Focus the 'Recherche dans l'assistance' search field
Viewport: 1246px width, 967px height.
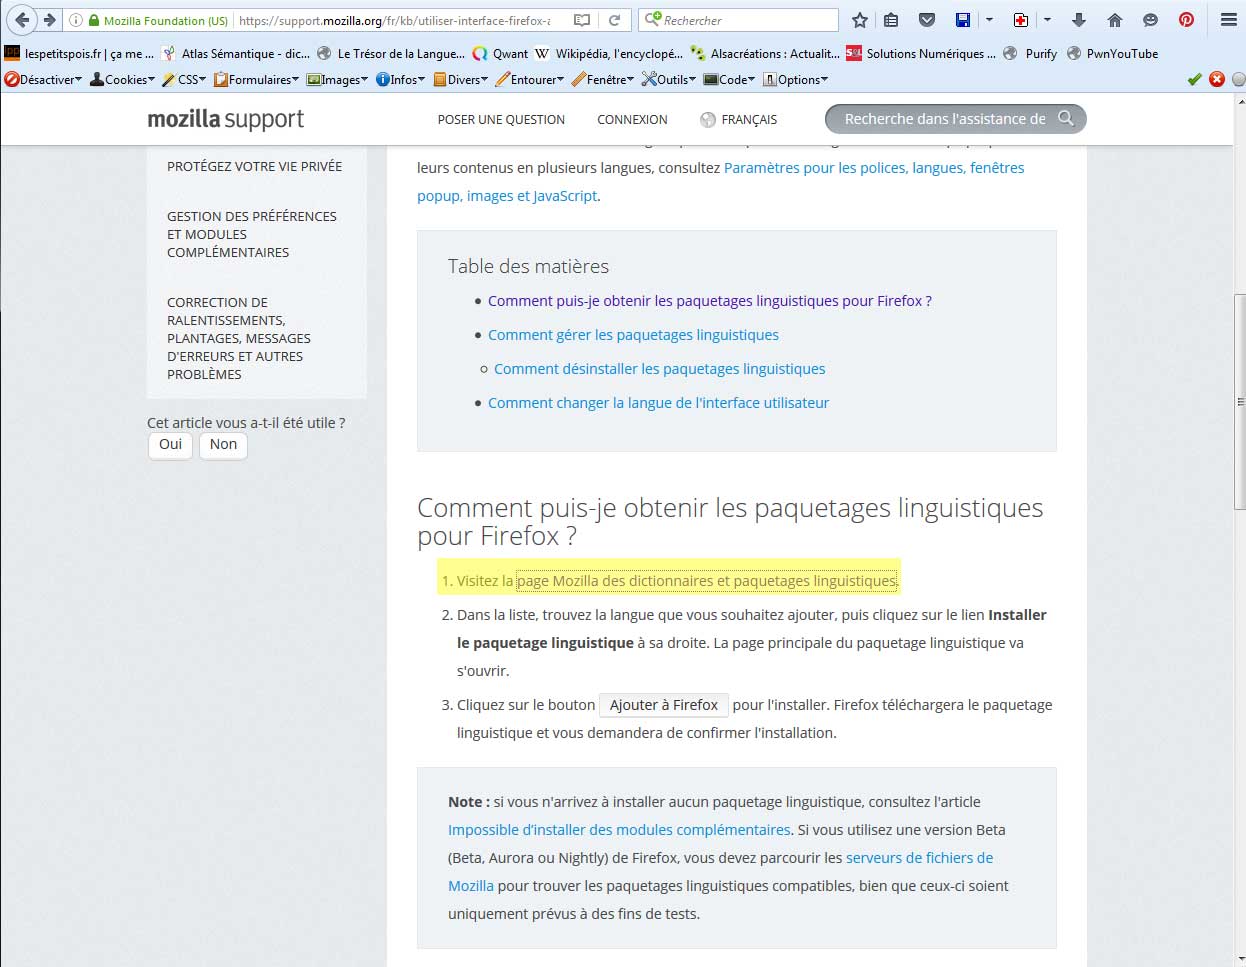944,119
